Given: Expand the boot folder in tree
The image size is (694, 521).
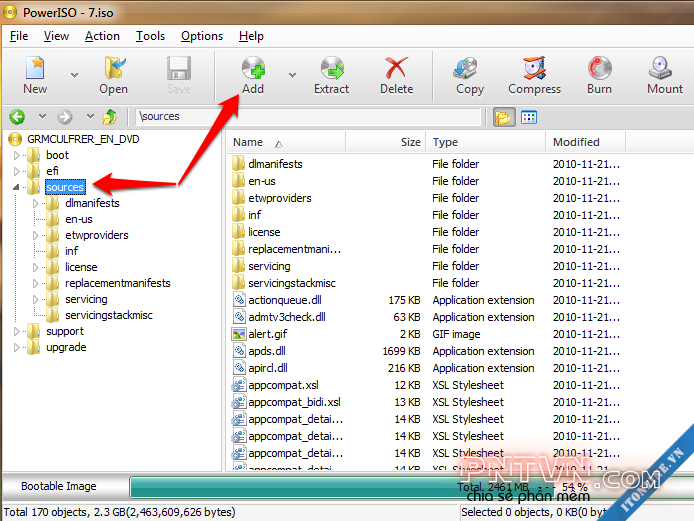Looking at the screenshot, I should pos(17,155).
